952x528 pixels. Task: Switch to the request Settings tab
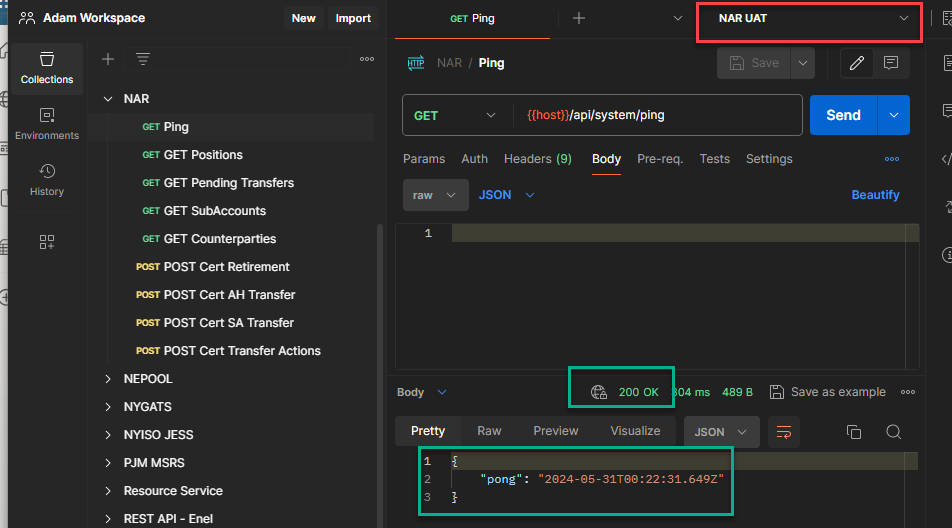click(x=769, y=159)
